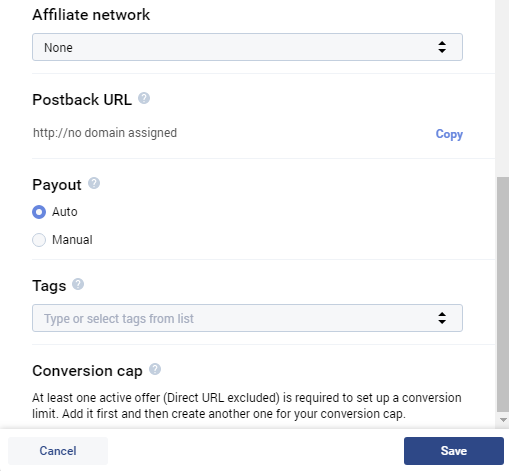The image size is (509, 471).
Task: Select the Auto payout radio button
Action: tap(39, 212)
